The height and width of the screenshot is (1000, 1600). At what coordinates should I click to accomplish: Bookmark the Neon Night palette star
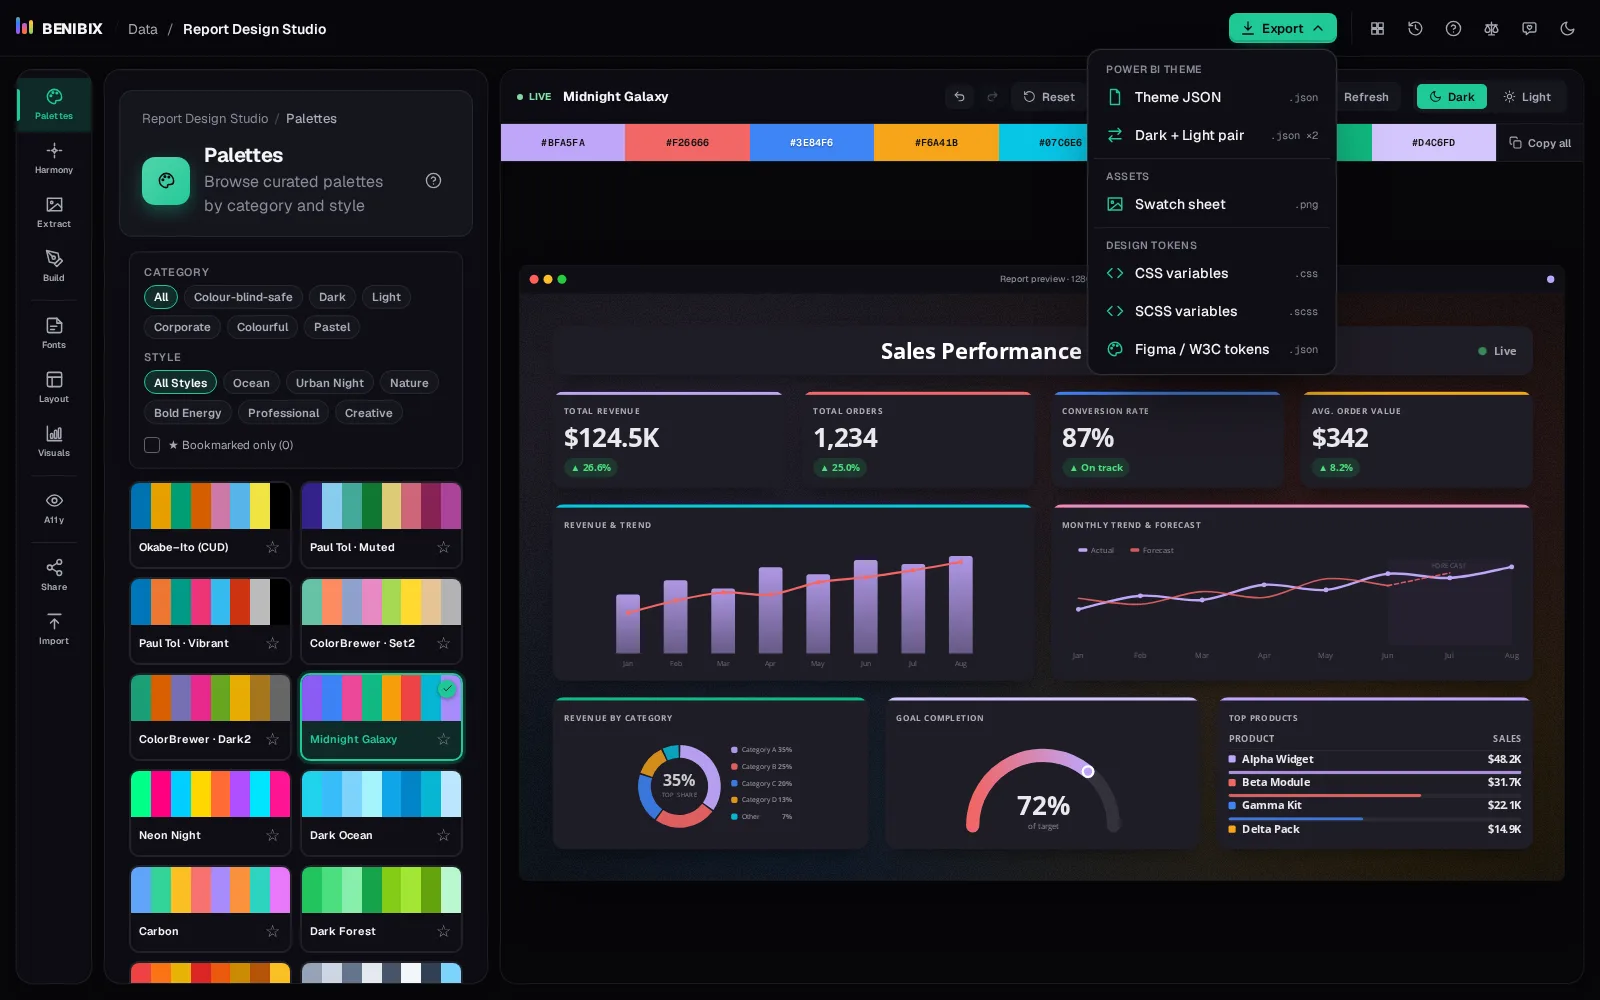(x=272, y=835)
